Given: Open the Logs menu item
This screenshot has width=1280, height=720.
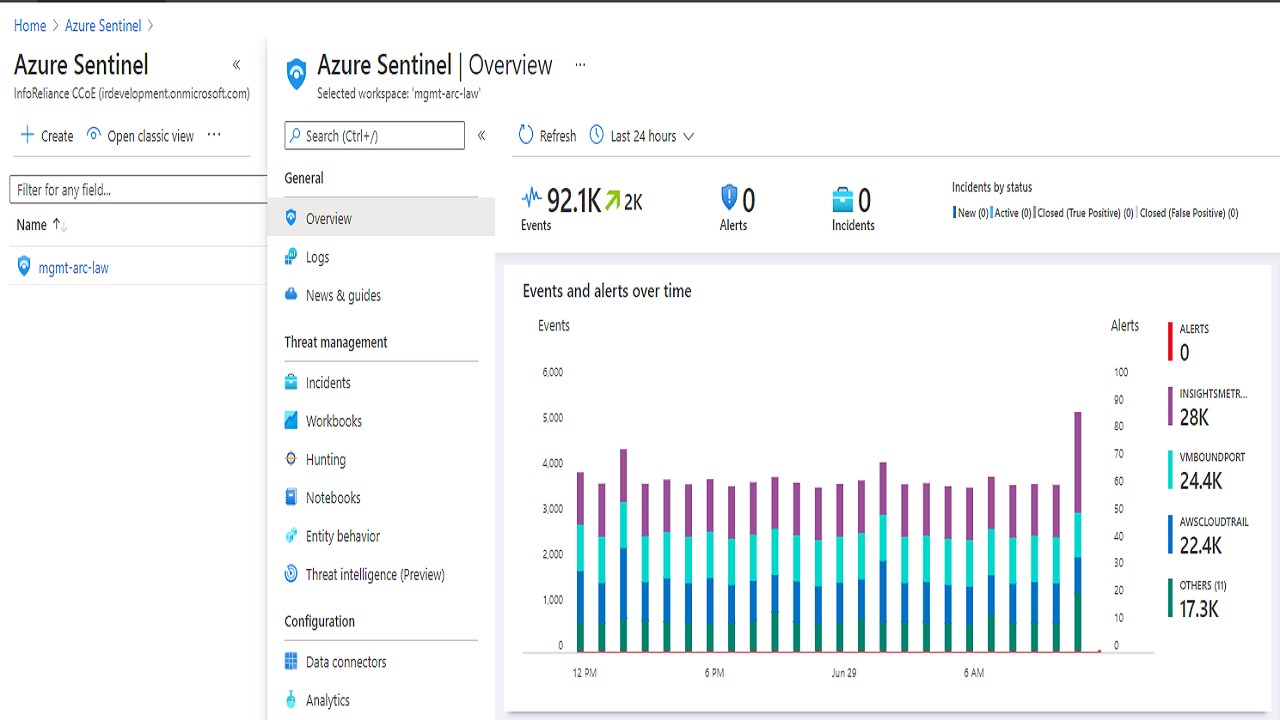Looking at the screenshot, I should coord(317,257).
